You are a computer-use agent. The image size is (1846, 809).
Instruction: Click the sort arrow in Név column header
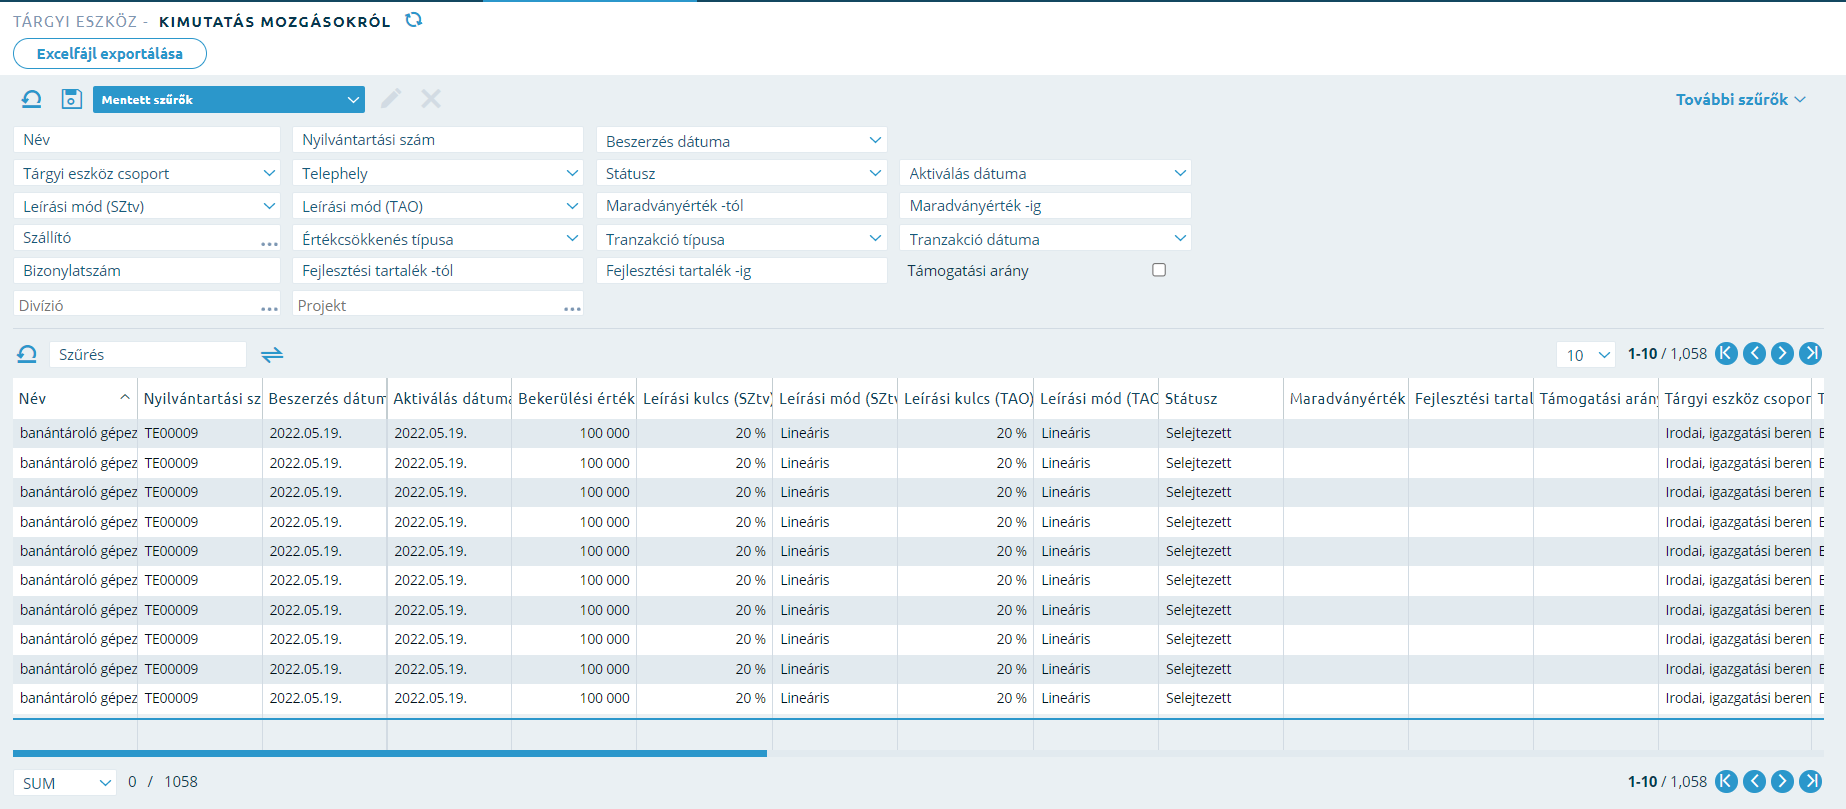tap(125, 398)
